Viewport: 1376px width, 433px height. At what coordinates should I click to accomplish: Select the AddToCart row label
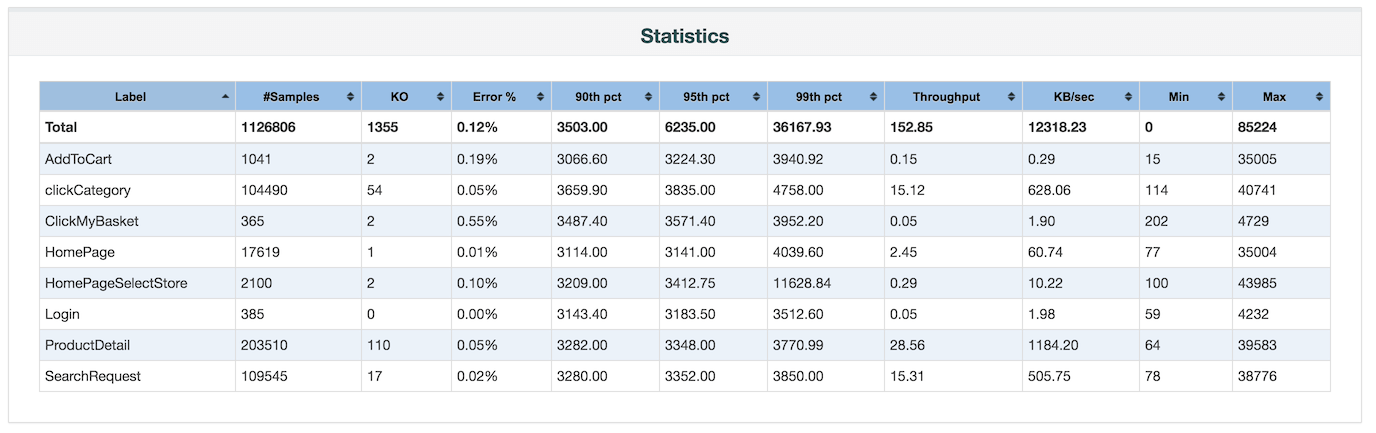(71, 159)
